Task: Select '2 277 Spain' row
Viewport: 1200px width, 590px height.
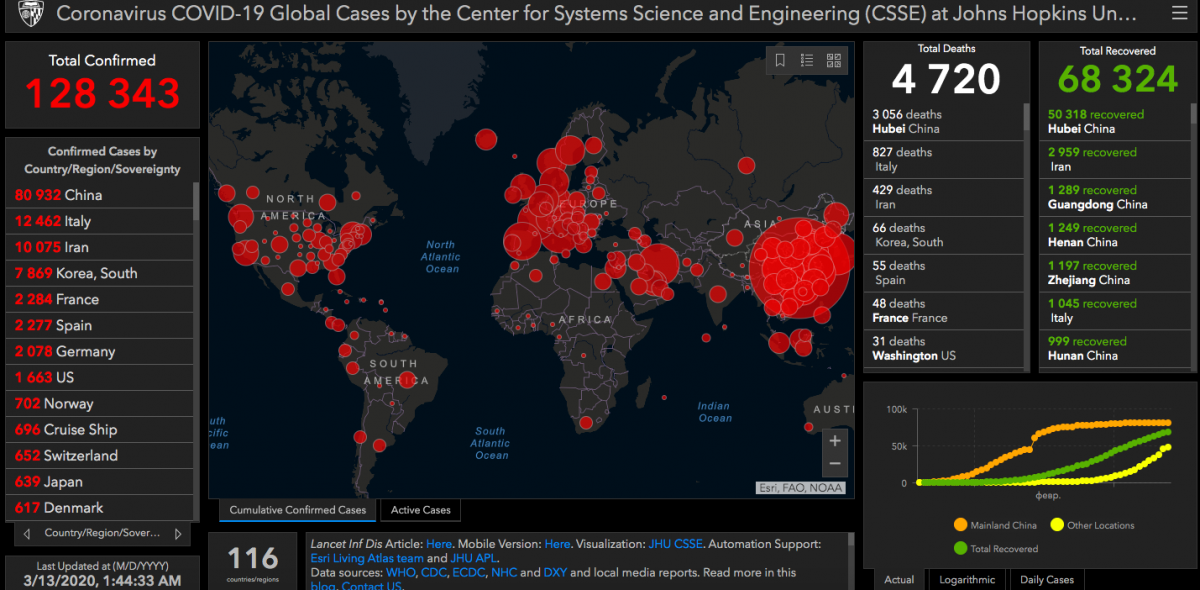Action: point(99,325)
